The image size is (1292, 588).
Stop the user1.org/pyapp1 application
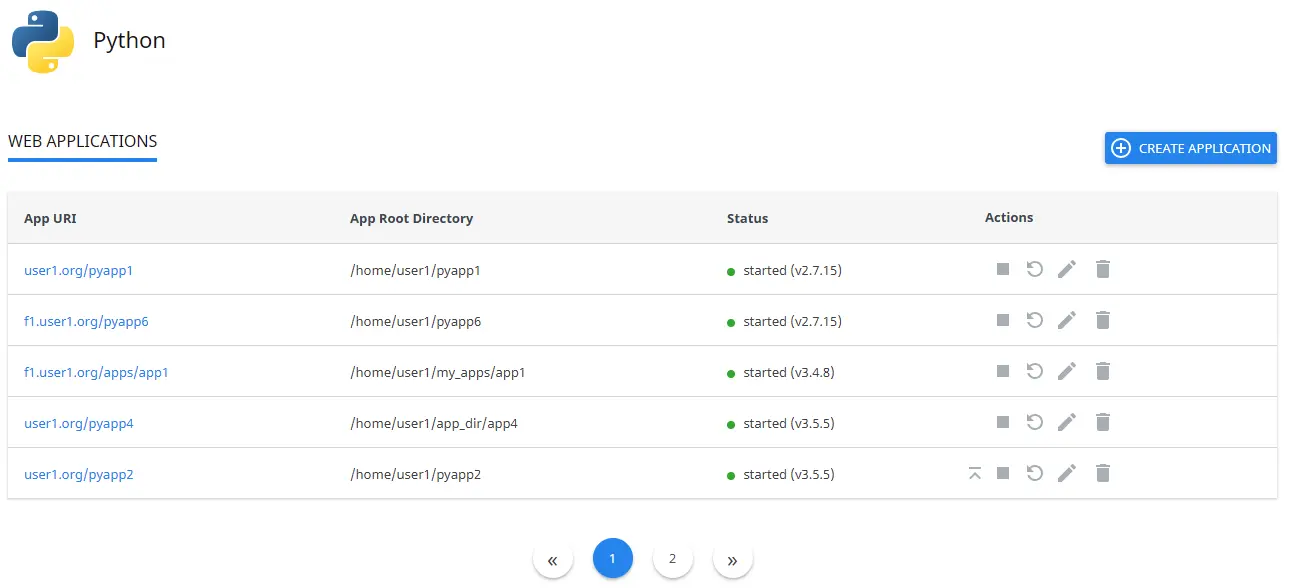1003,269
